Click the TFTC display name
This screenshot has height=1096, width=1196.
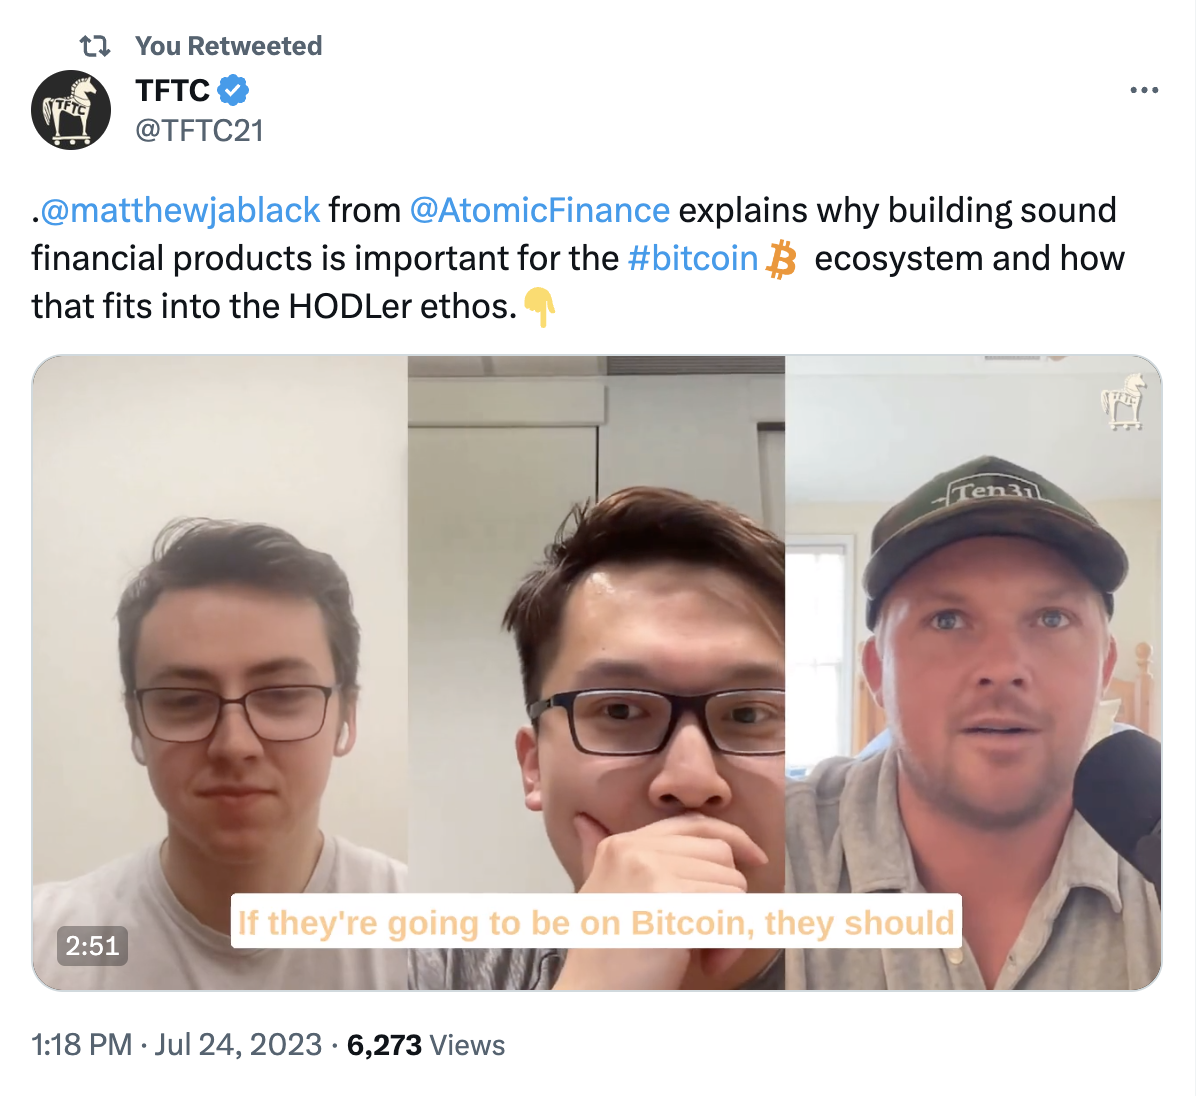(172, 91)
